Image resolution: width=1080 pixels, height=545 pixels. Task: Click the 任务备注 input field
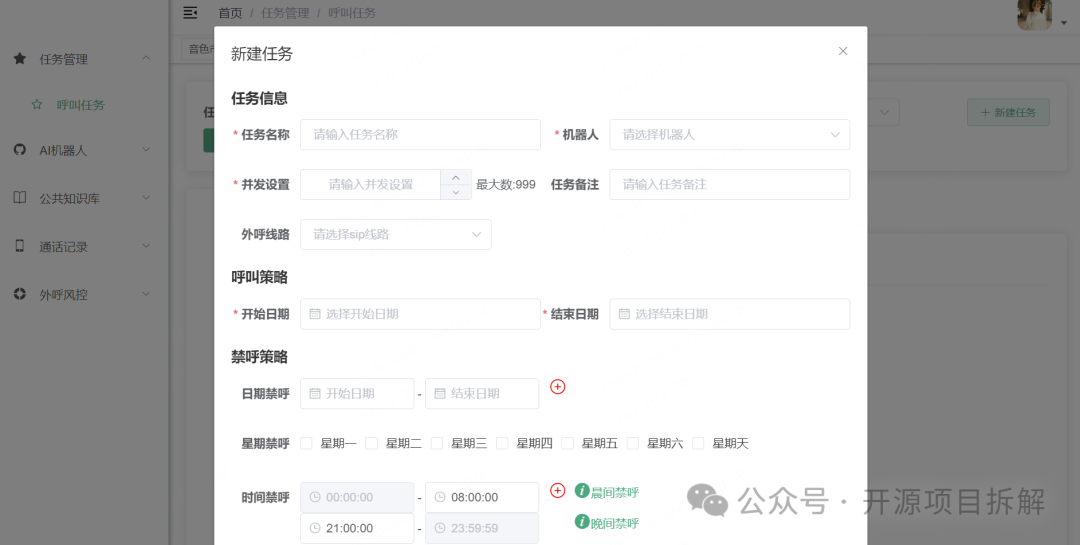(x=729, y=184)
